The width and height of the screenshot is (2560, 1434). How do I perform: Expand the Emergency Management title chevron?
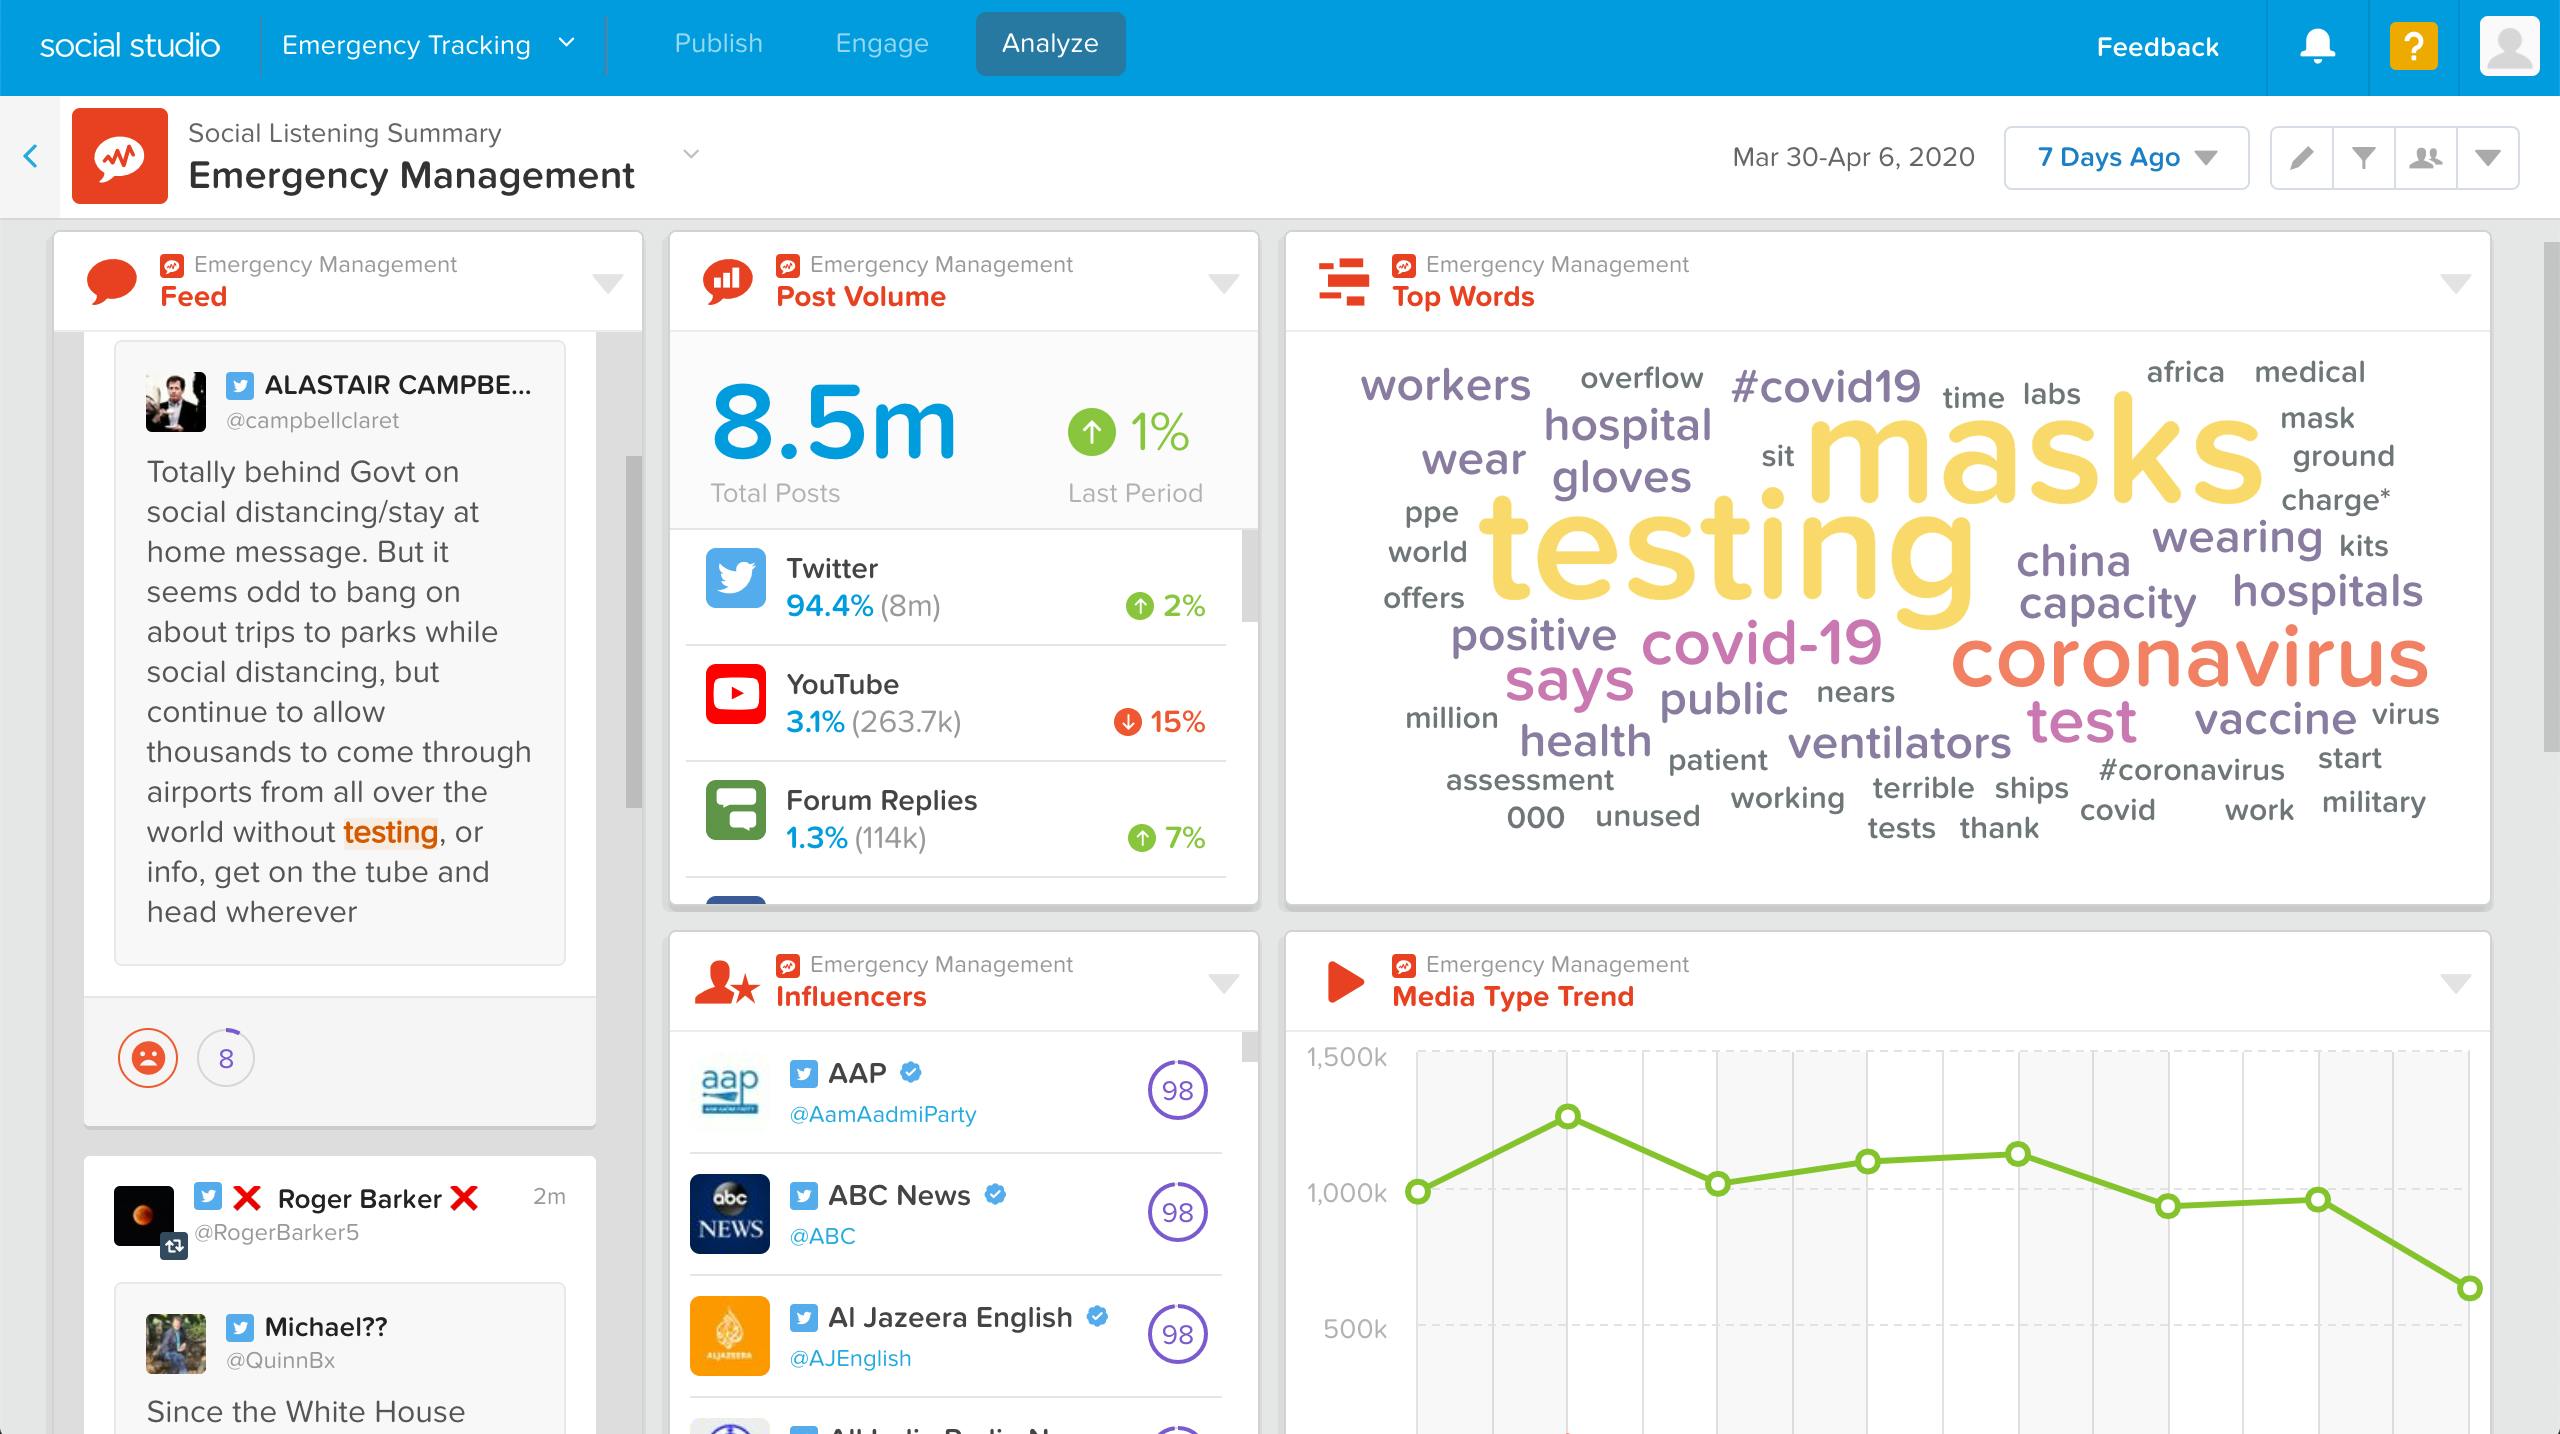tap(691, 154)
